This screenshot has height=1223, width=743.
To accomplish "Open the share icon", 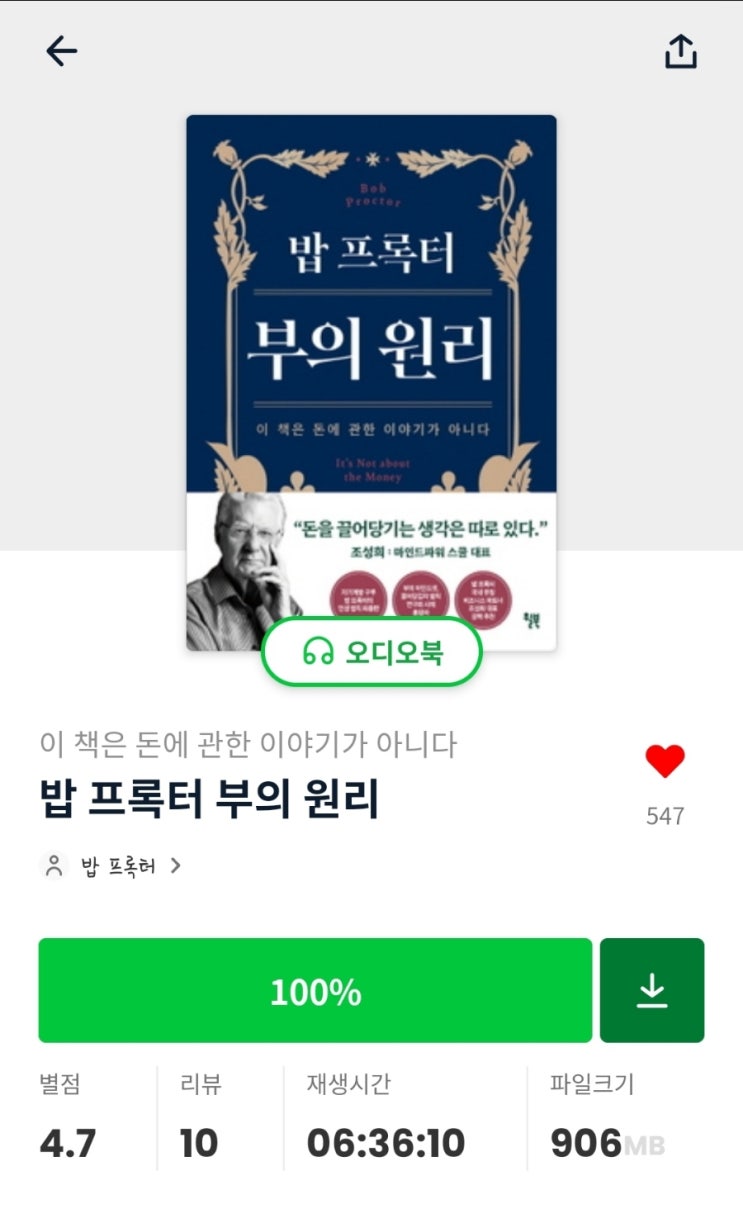I will 680,51.
